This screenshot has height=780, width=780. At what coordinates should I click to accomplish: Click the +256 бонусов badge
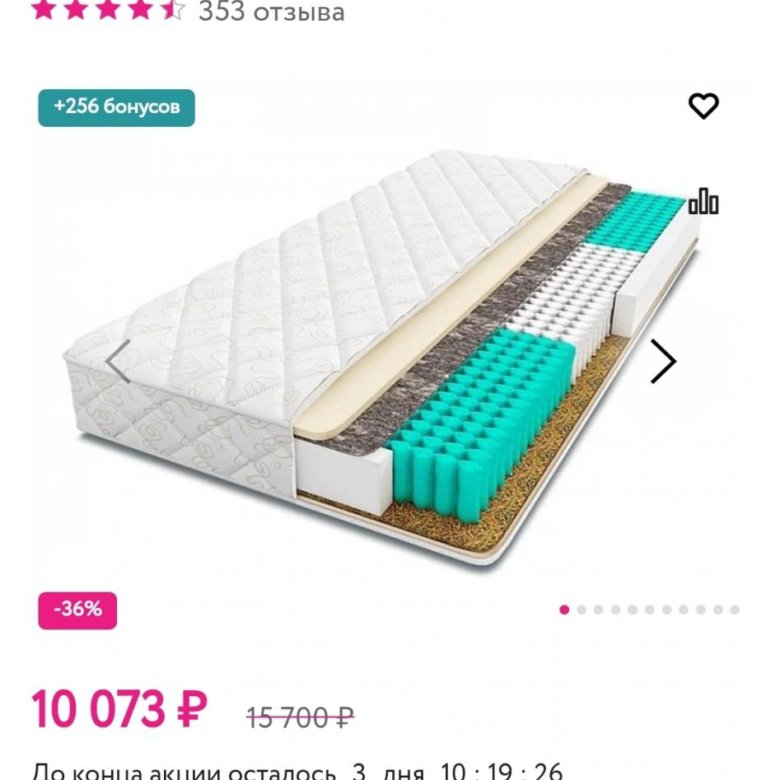pyautogui.click(x=116, y=108)
